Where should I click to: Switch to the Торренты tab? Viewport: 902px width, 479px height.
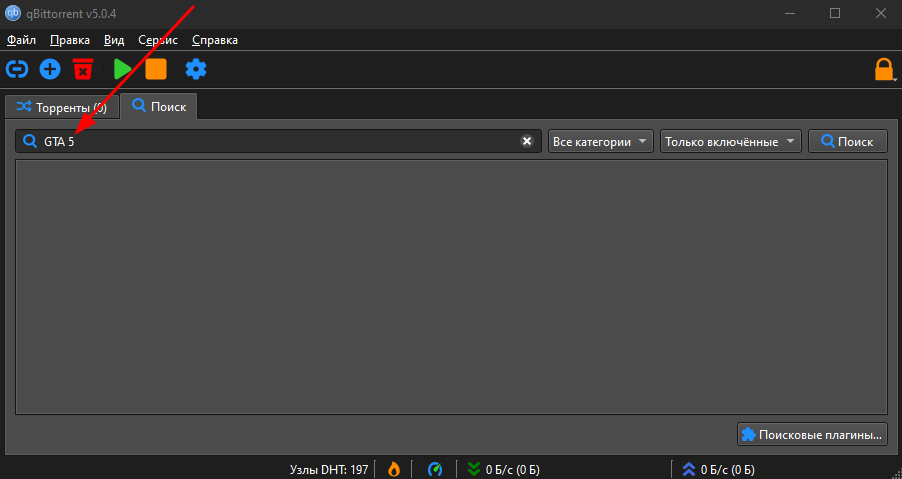(62, 108)
